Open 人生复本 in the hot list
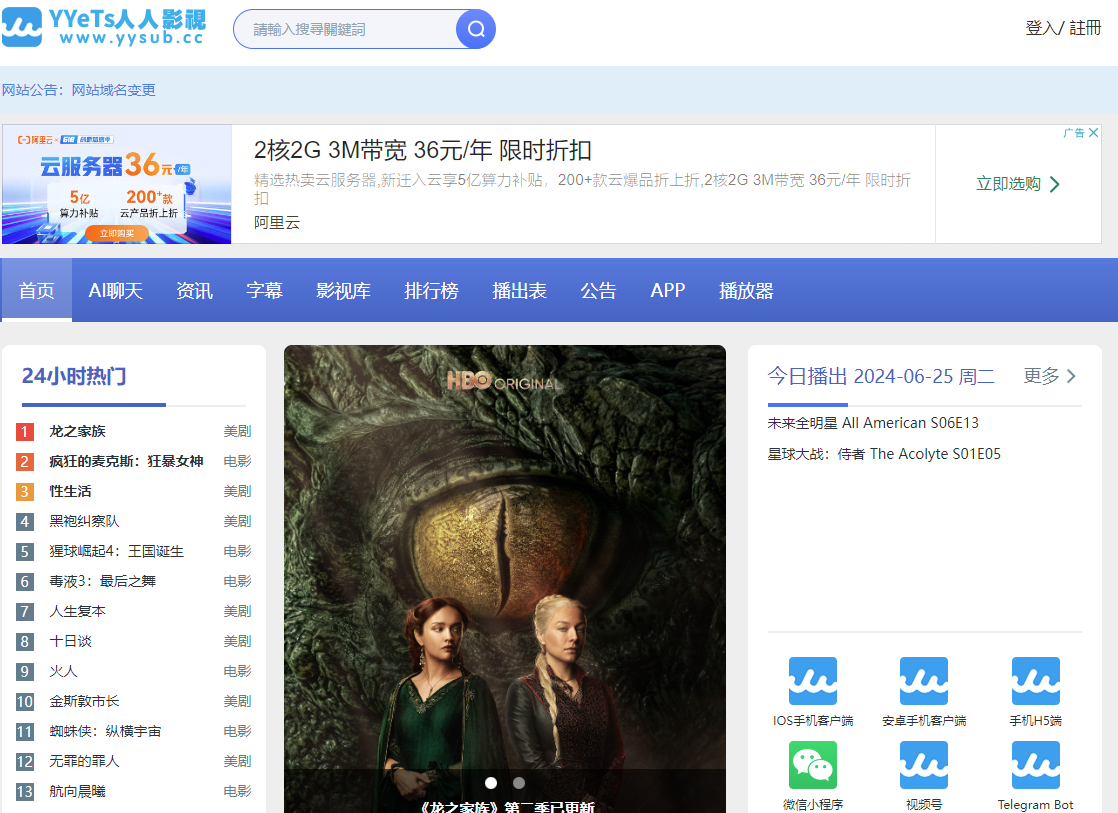 77,611
